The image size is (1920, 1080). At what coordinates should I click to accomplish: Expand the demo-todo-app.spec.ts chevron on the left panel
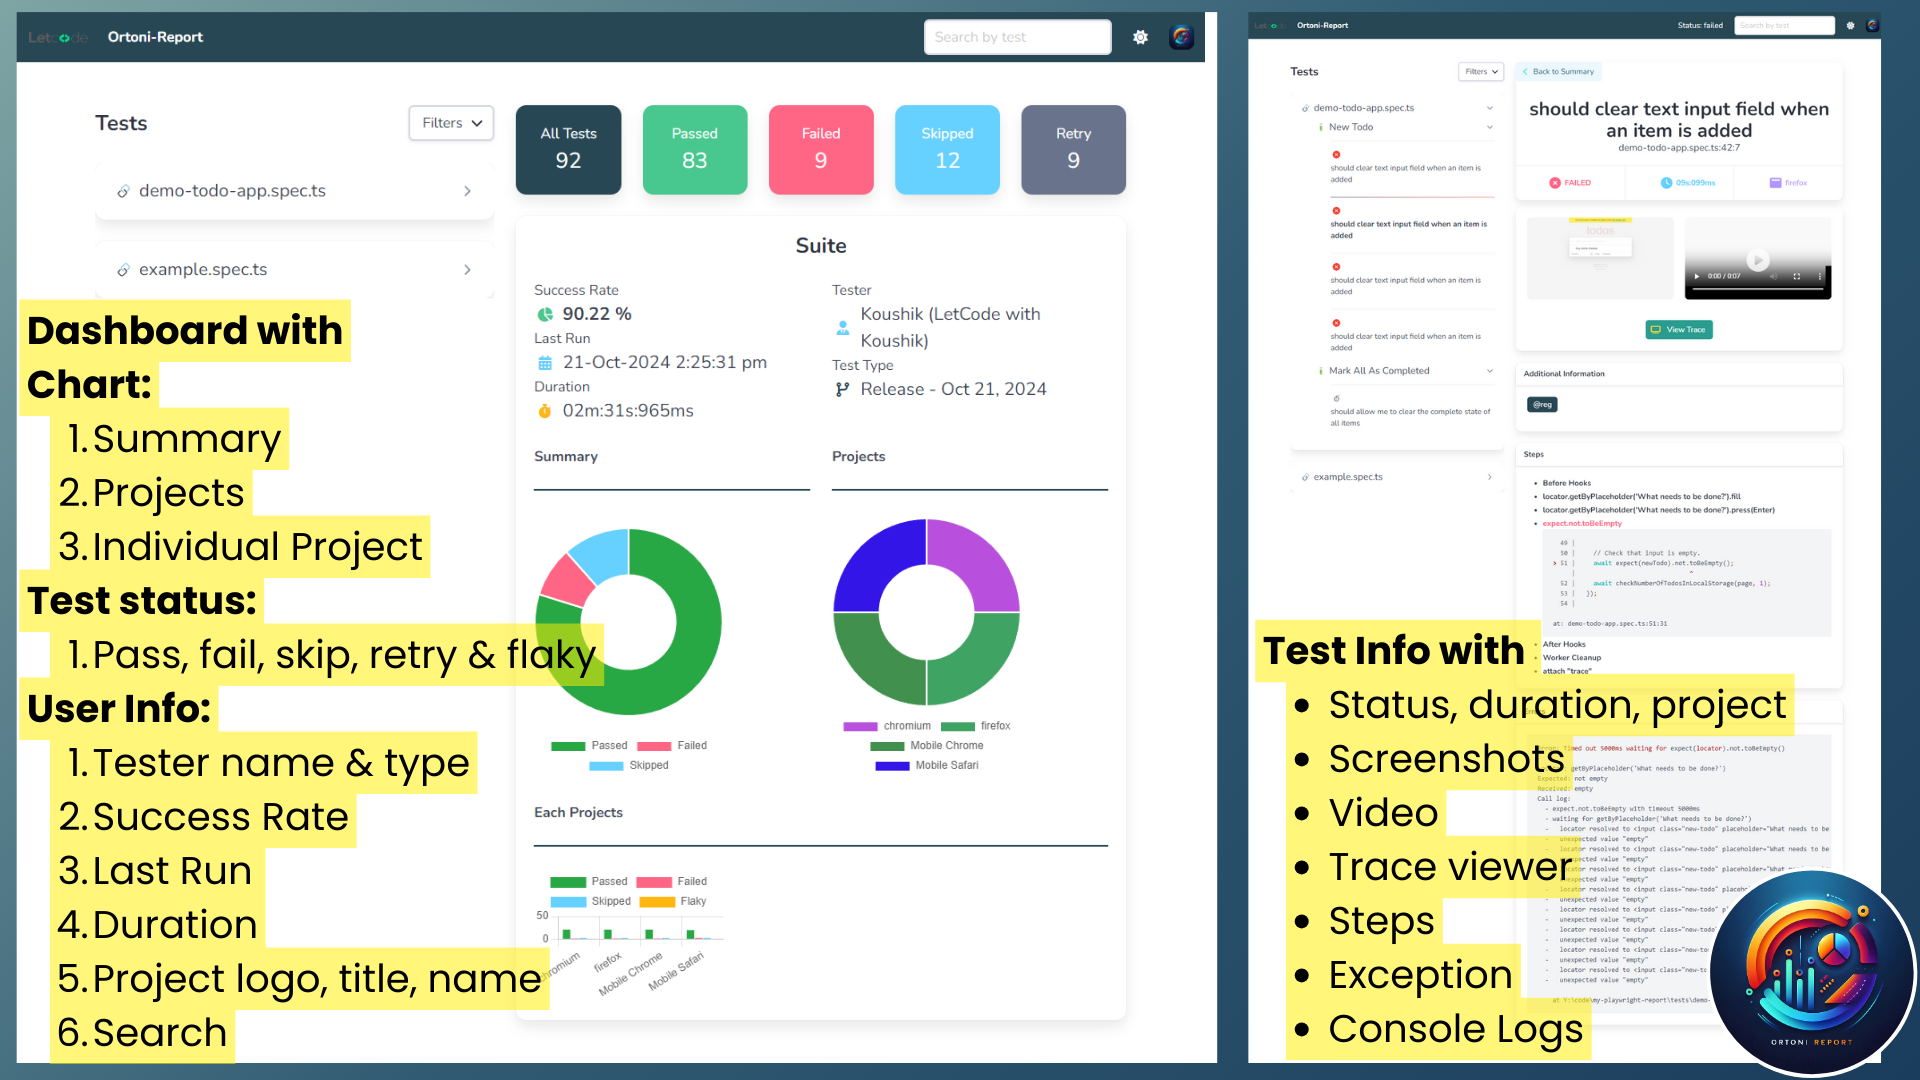pos(467,191)
